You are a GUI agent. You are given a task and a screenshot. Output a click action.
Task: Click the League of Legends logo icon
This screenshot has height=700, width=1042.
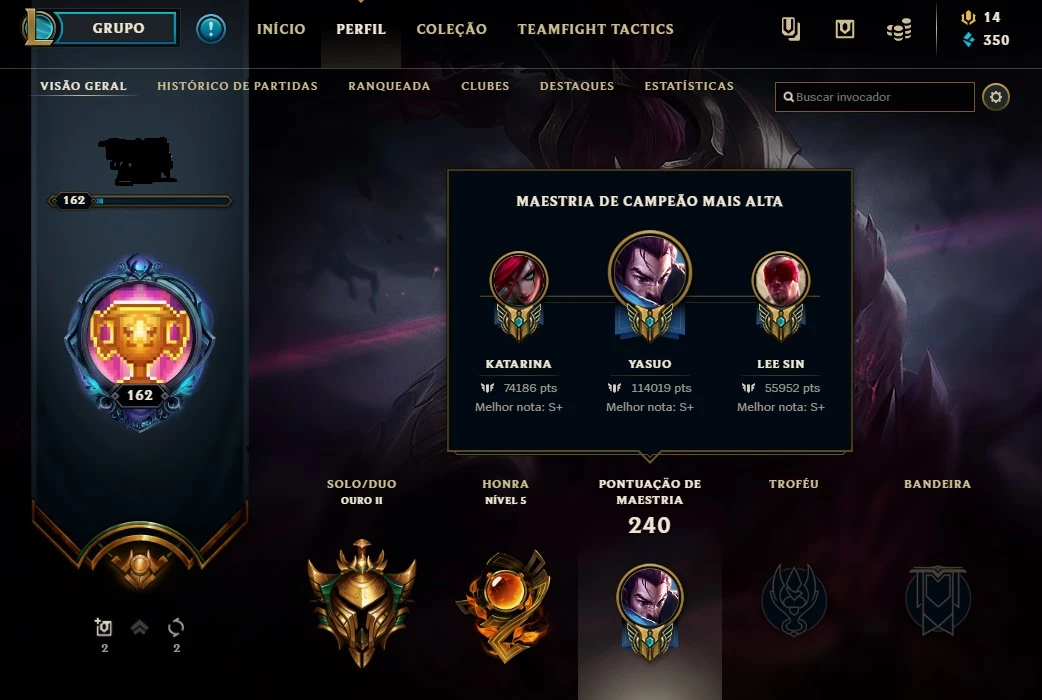tap(39, 27)
